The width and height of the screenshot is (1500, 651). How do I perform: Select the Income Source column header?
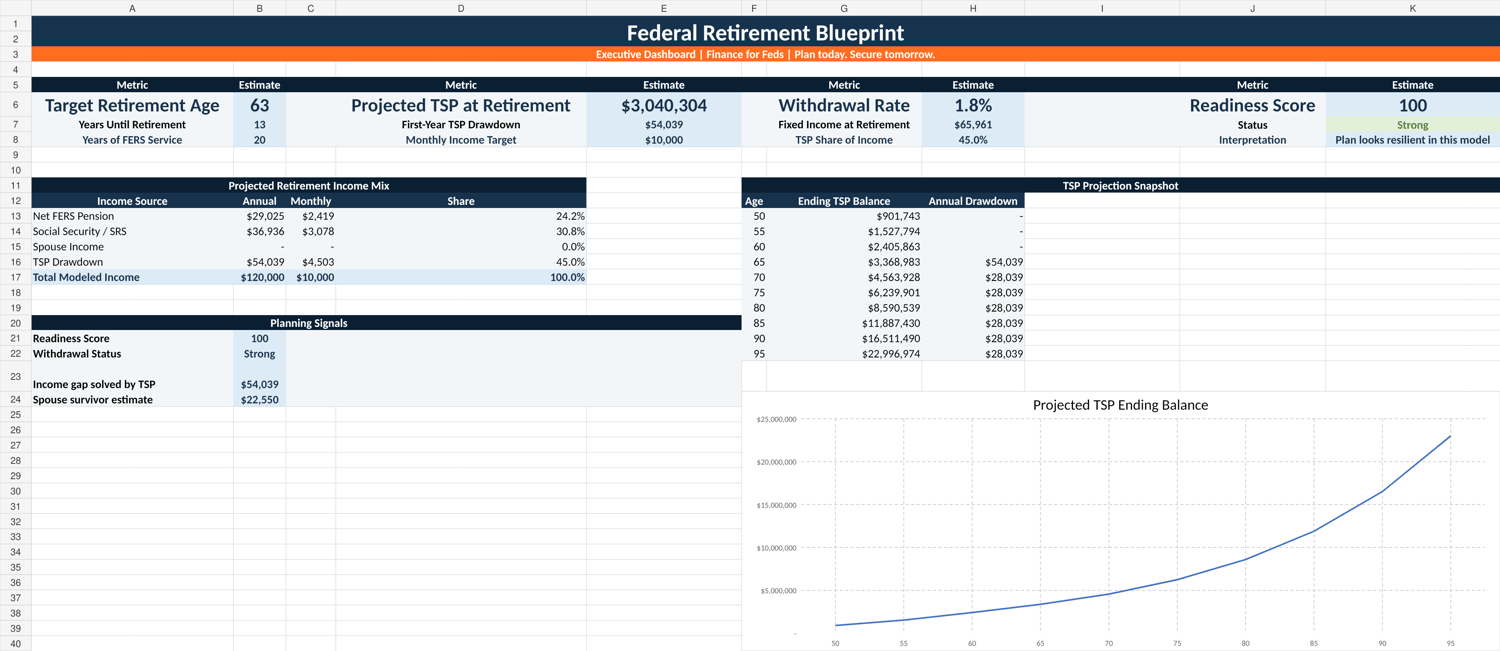[132, 201]
